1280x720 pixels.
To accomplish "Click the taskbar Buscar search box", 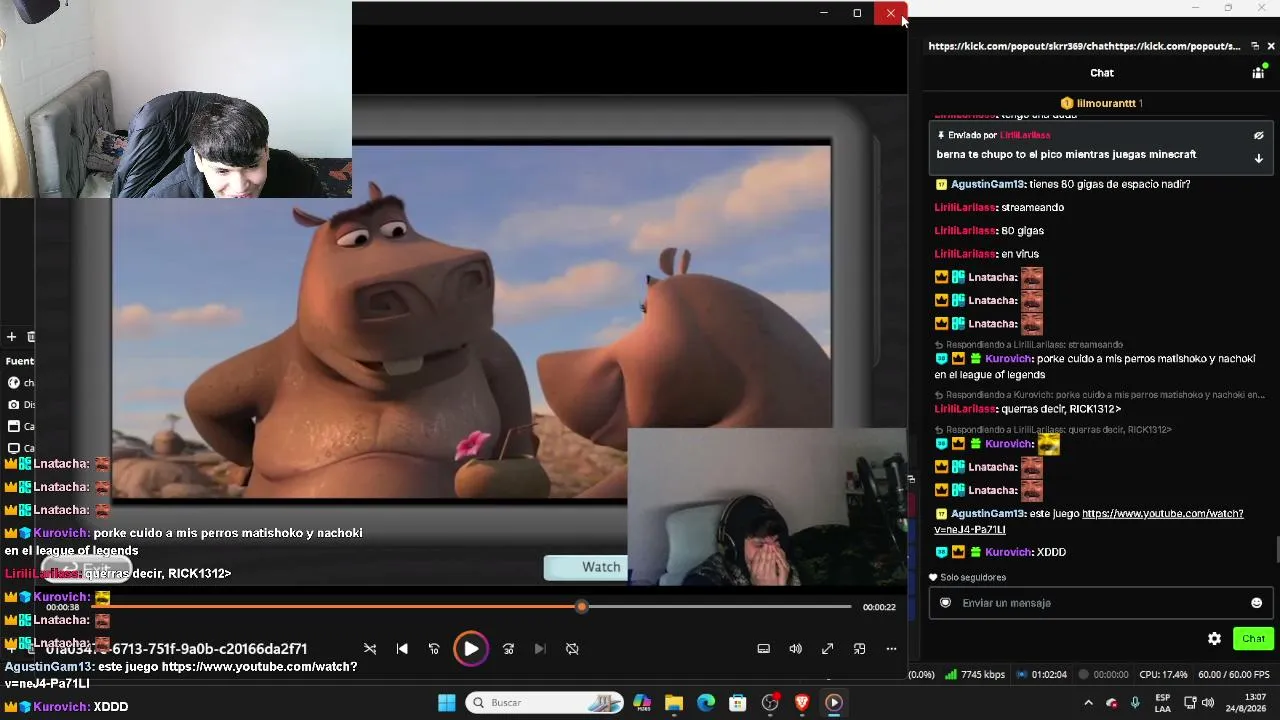I will coord(544,703).
